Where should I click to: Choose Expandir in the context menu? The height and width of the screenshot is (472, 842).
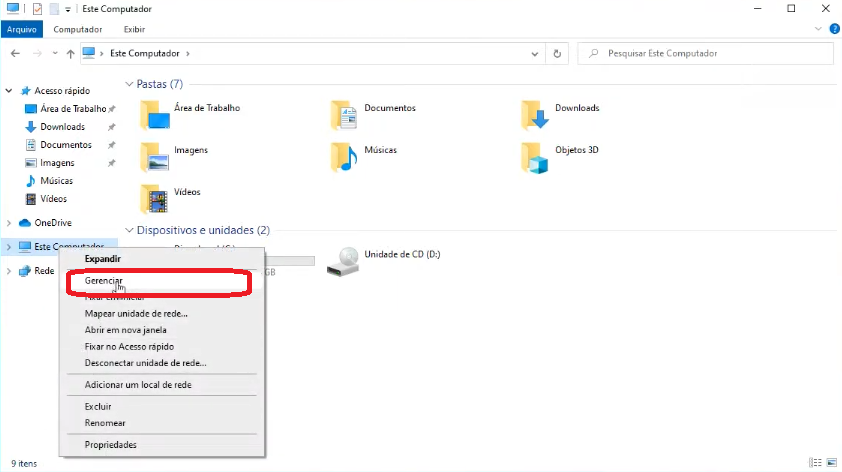[162, 259]
